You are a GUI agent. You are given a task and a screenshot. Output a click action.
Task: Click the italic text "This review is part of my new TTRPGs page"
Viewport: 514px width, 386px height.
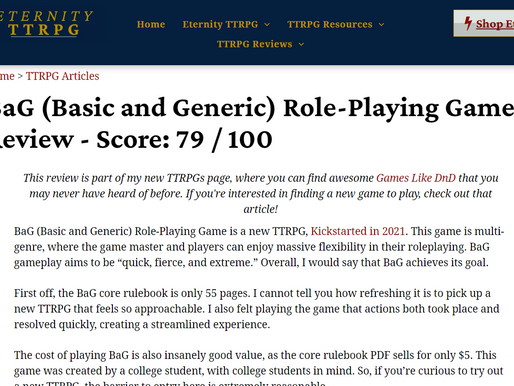point(127,178)
